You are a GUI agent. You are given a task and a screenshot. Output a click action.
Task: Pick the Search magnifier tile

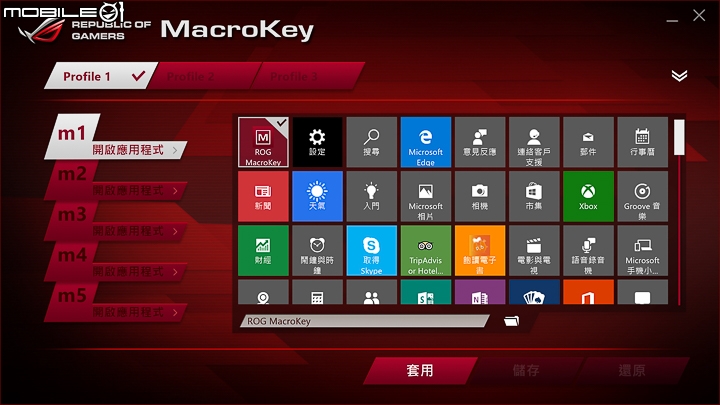click(371, 142)
